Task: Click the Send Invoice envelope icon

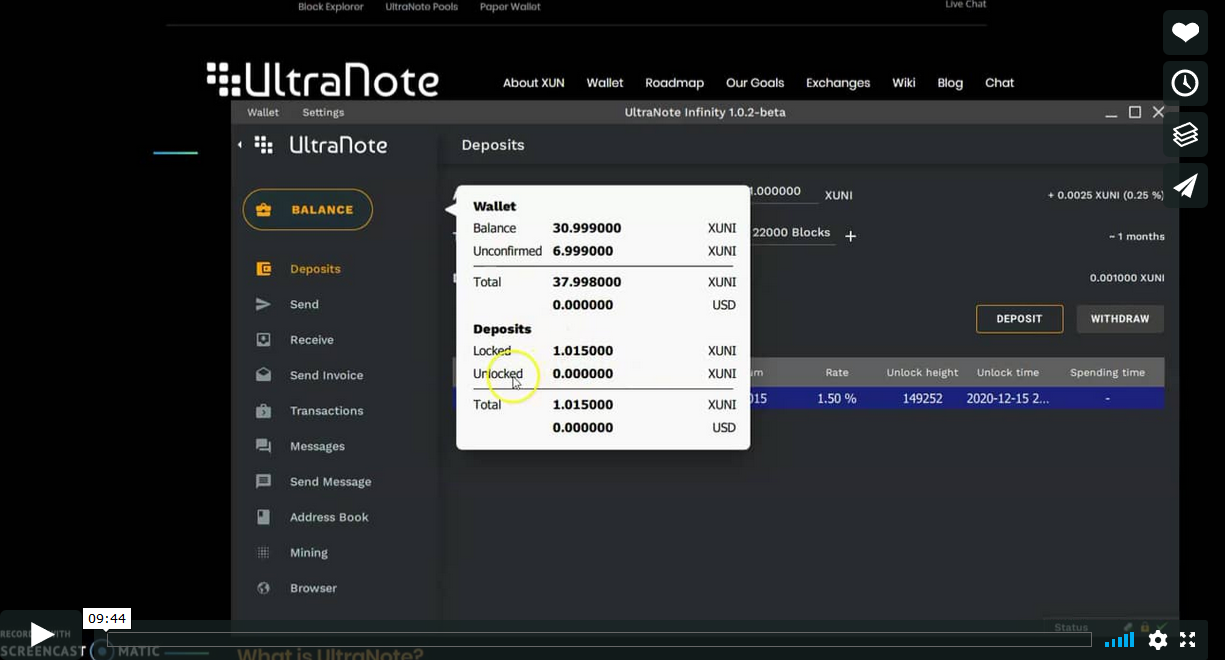Action: tap(264, 375)
